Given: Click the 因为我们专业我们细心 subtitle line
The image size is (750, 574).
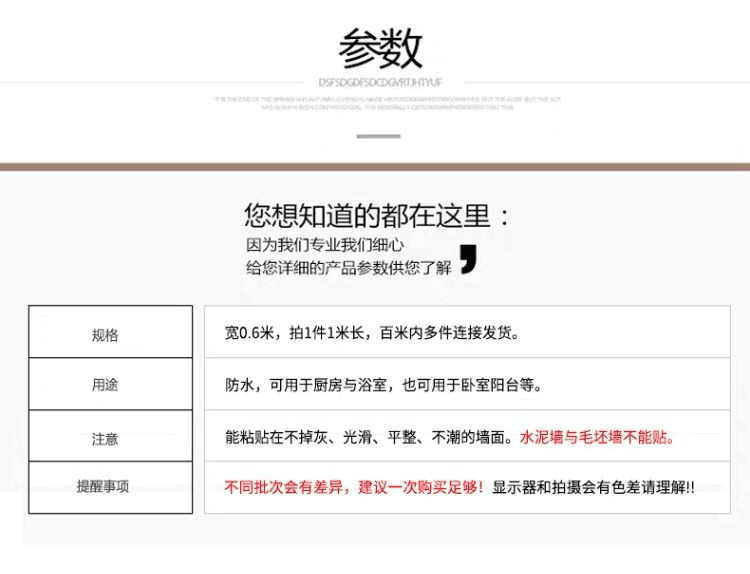Looking at the screenshot, I should [x=325, y=245].
